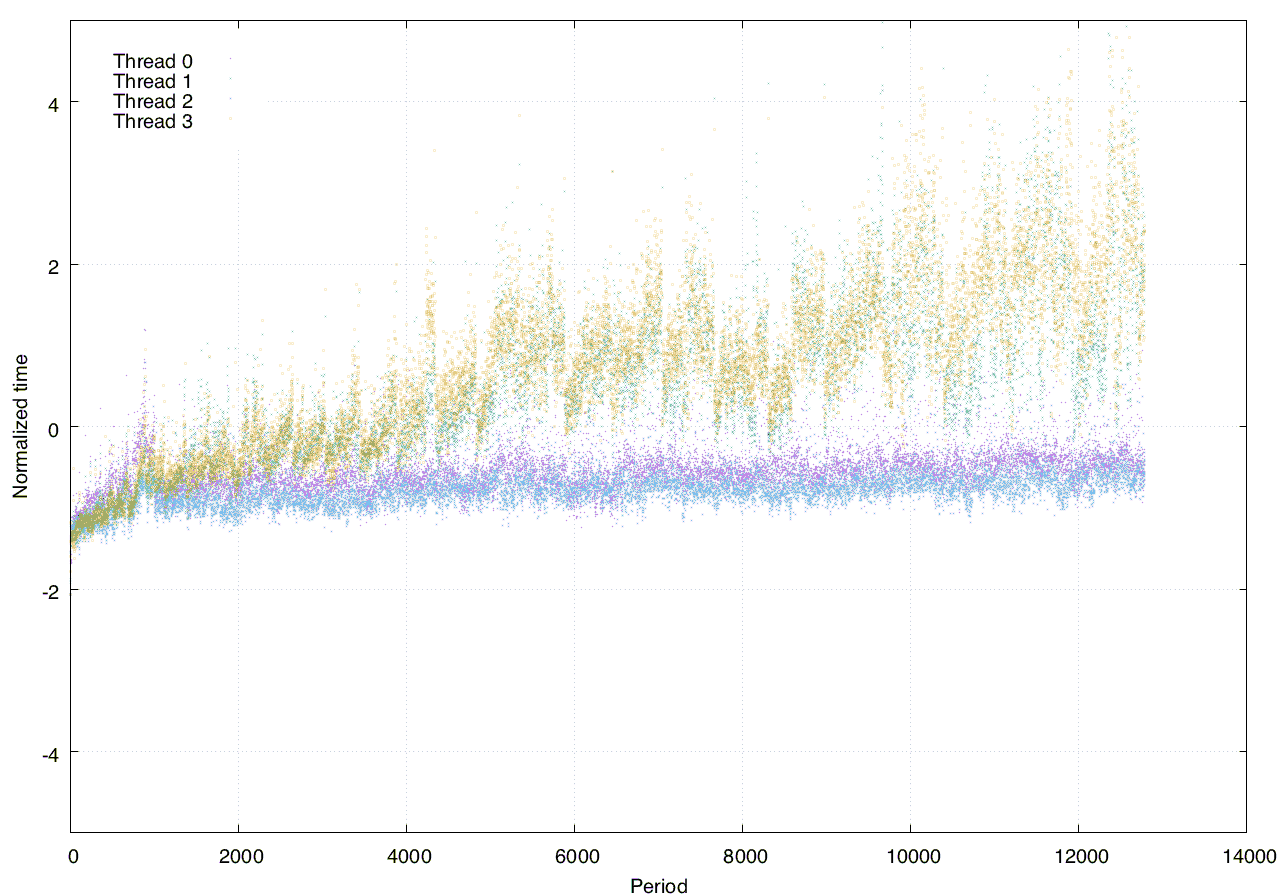Click the 'Normalized time' y-axis label
Screen dimensions: 1280x896
tap(20, 427)
